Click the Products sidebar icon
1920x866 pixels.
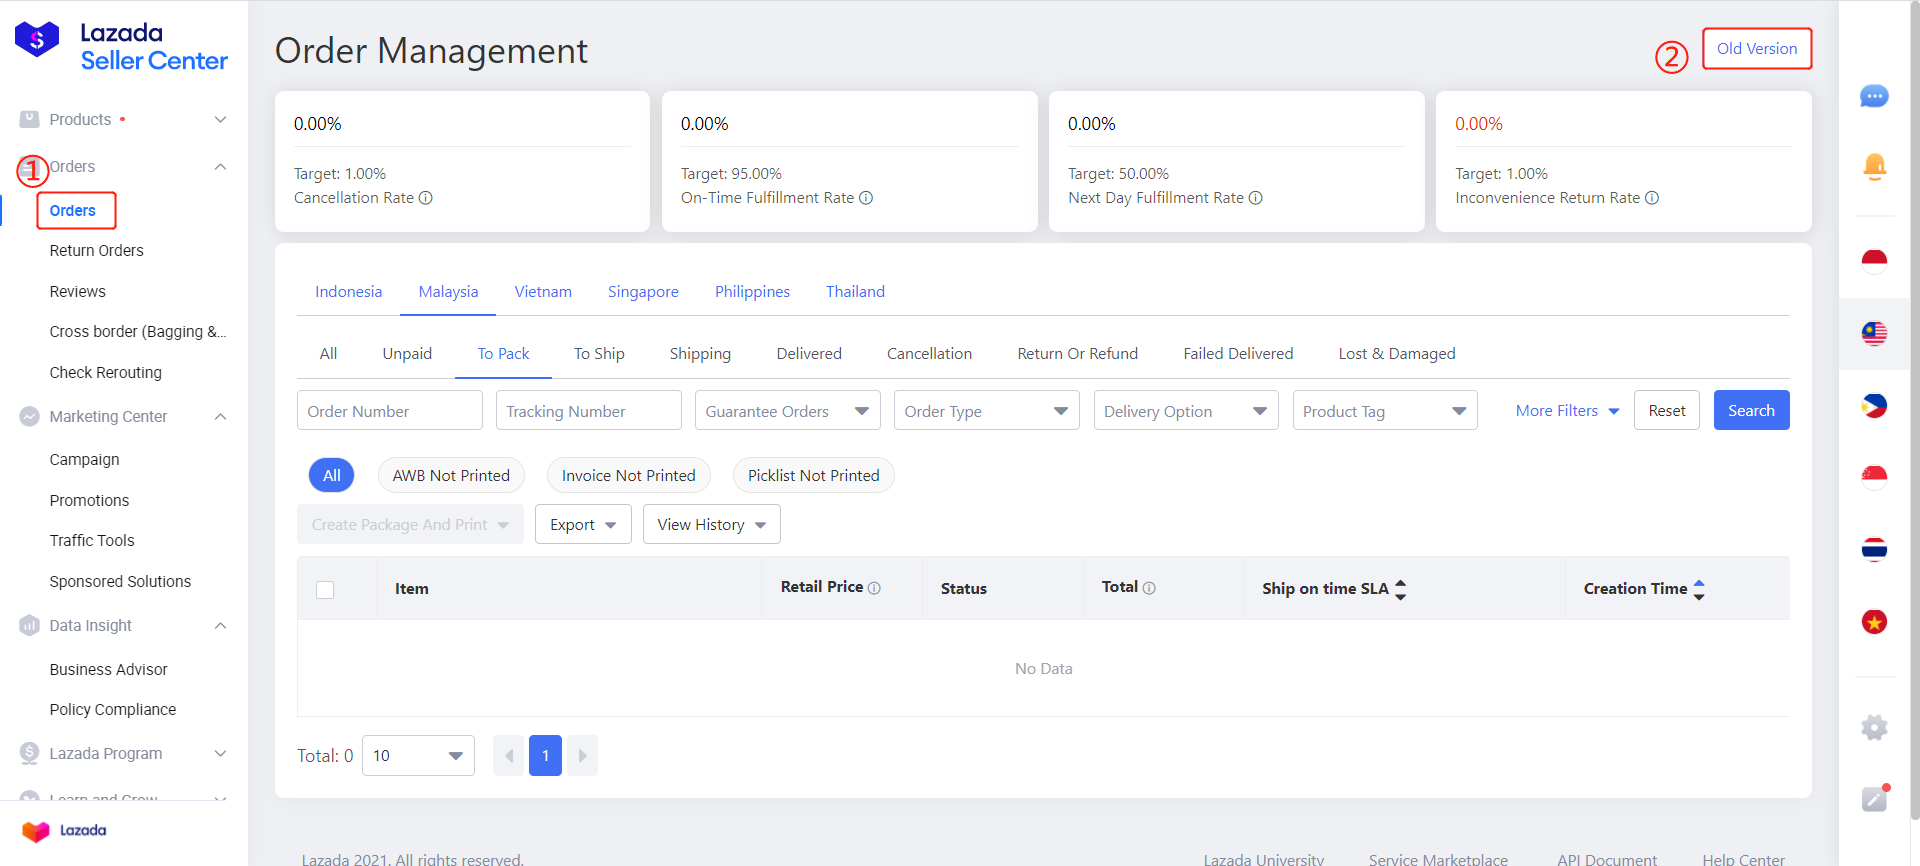pyautogui.click(x=29, y=119)
